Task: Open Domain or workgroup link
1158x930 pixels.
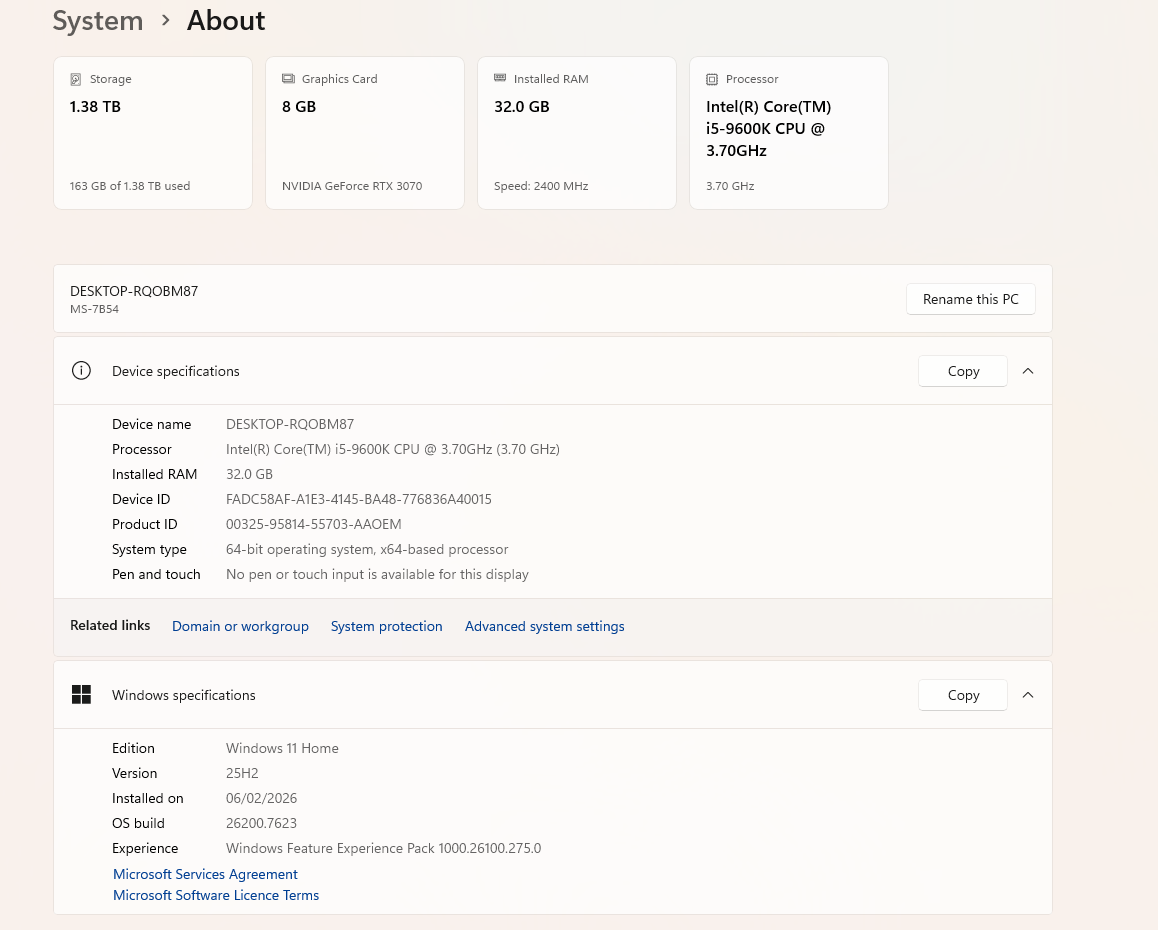Action: [x=240, y=626]
